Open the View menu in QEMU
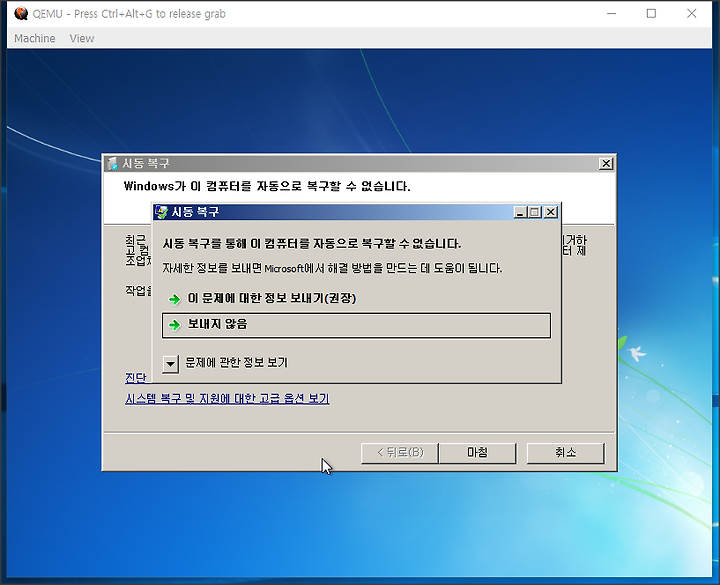The height and width of the screenshot is (585, 720). click(x=82, y=38)
